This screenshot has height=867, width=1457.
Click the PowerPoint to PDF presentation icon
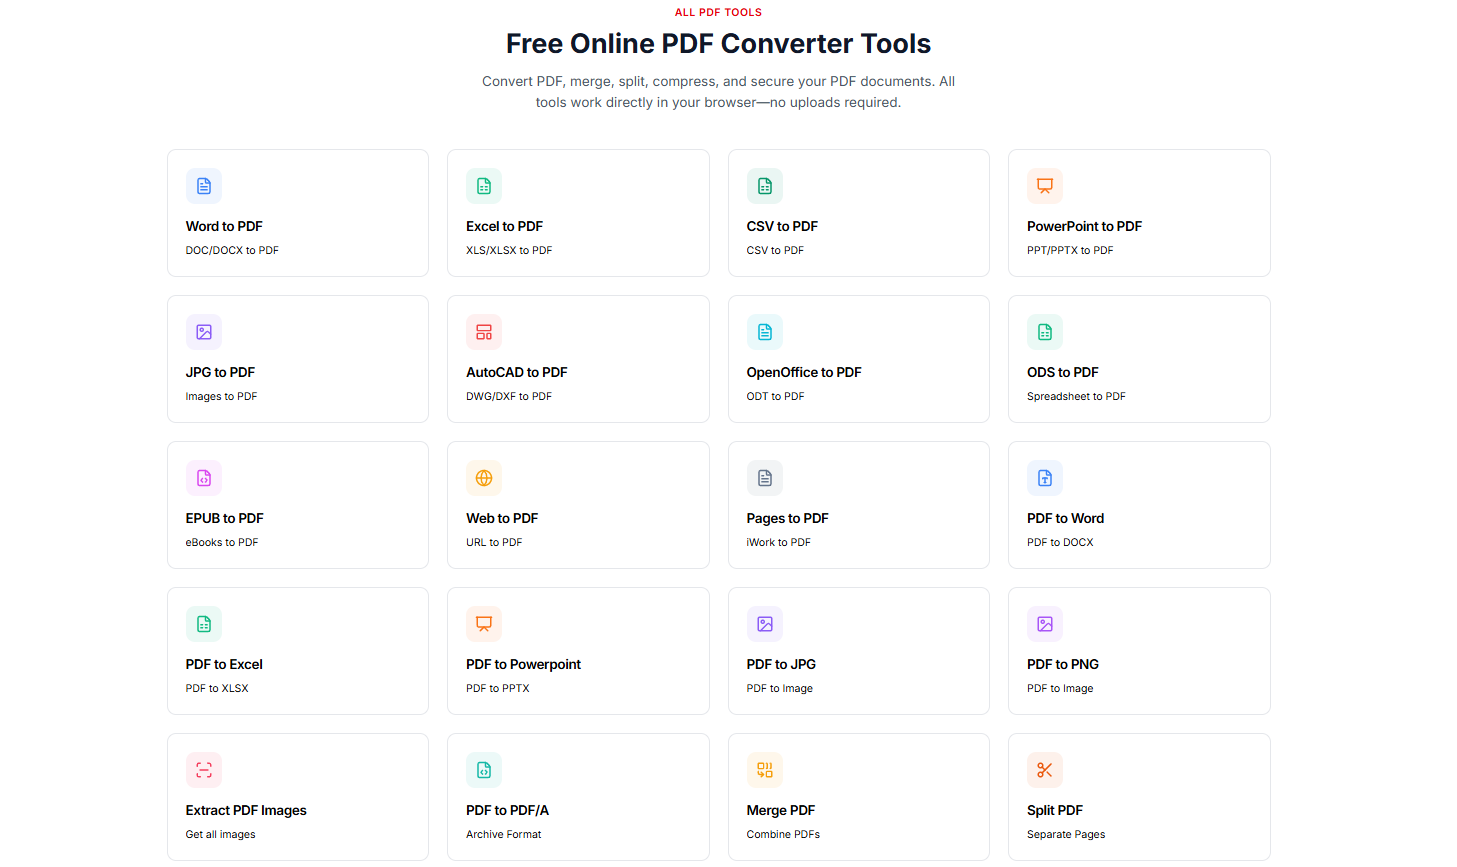pyautogui.click(x=1045, y=186)
